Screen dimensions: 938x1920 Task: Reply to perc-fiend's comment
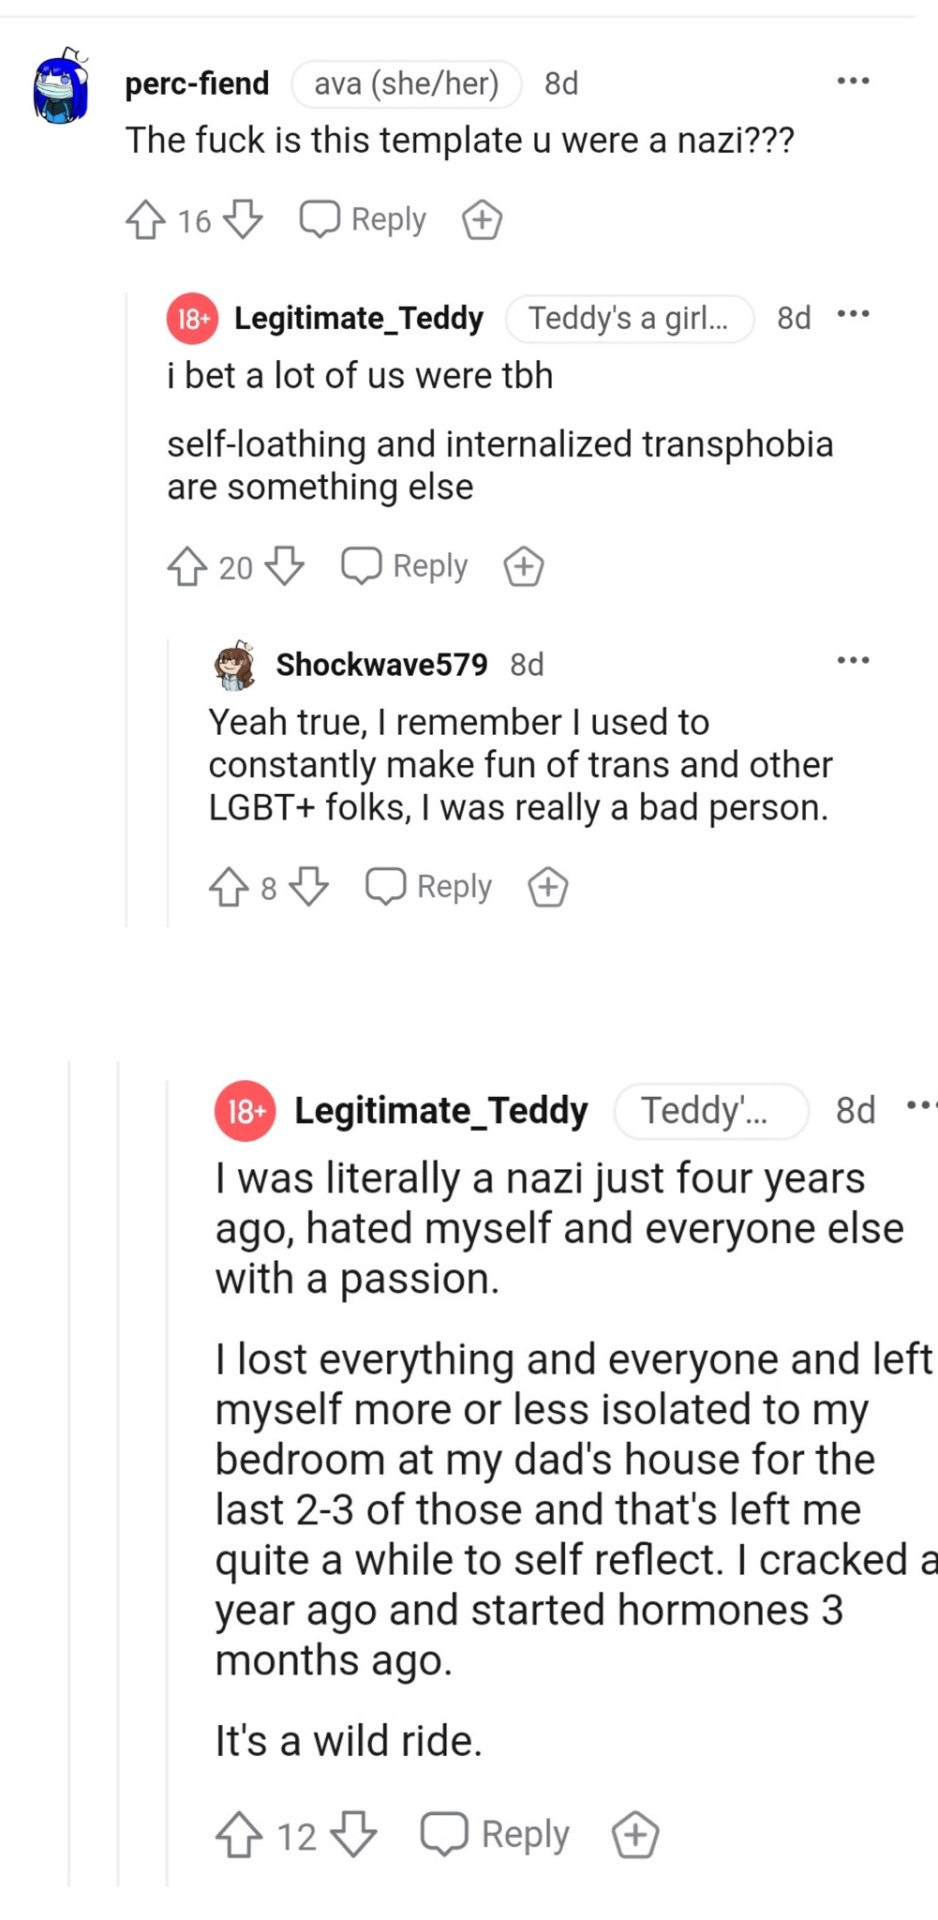(364, 220)
